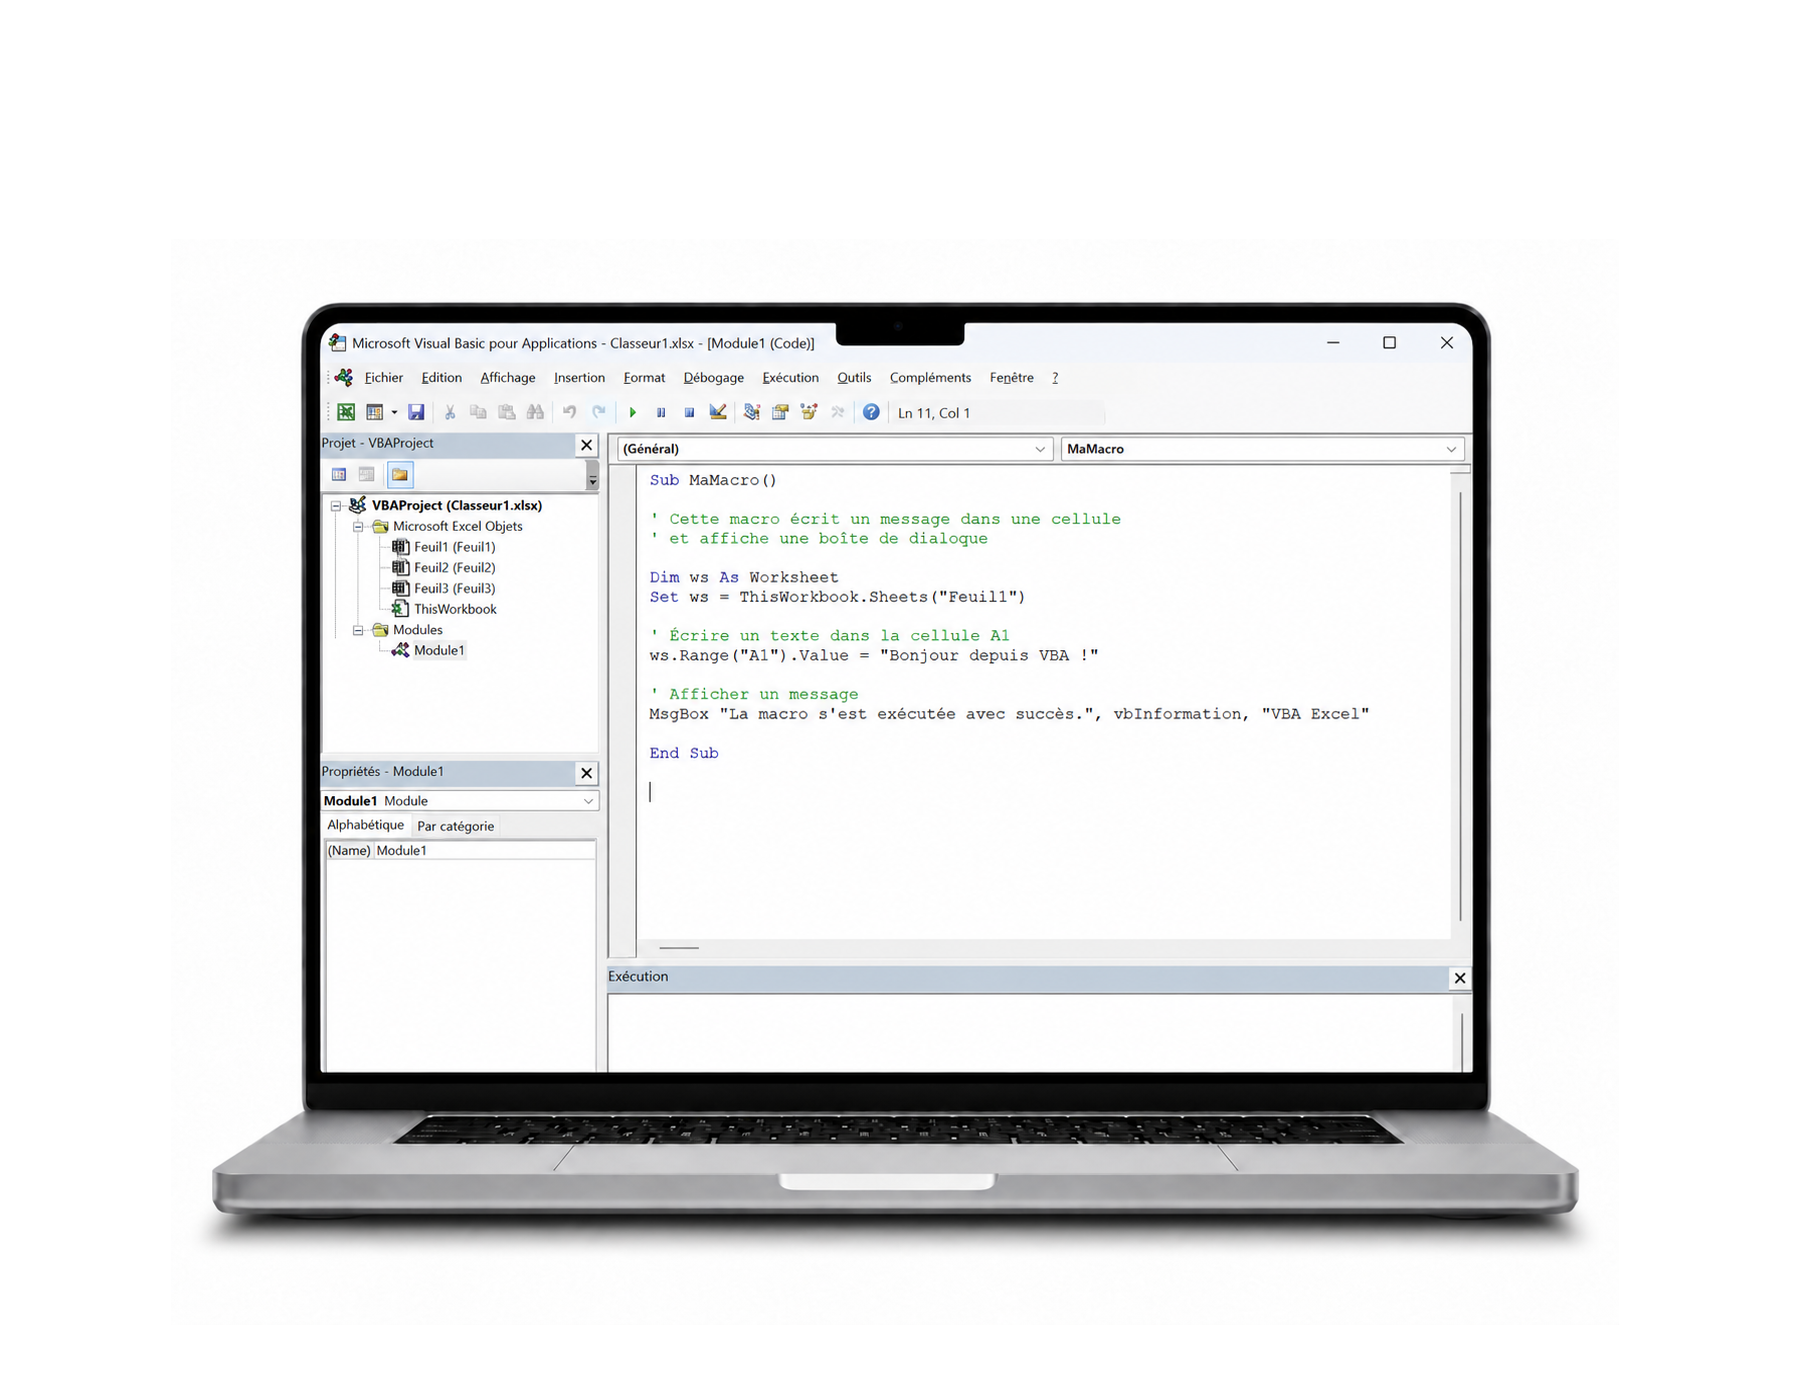Open Find with the binoculars icon
Screen dimensions: 1799x1400
pos(536,412)
